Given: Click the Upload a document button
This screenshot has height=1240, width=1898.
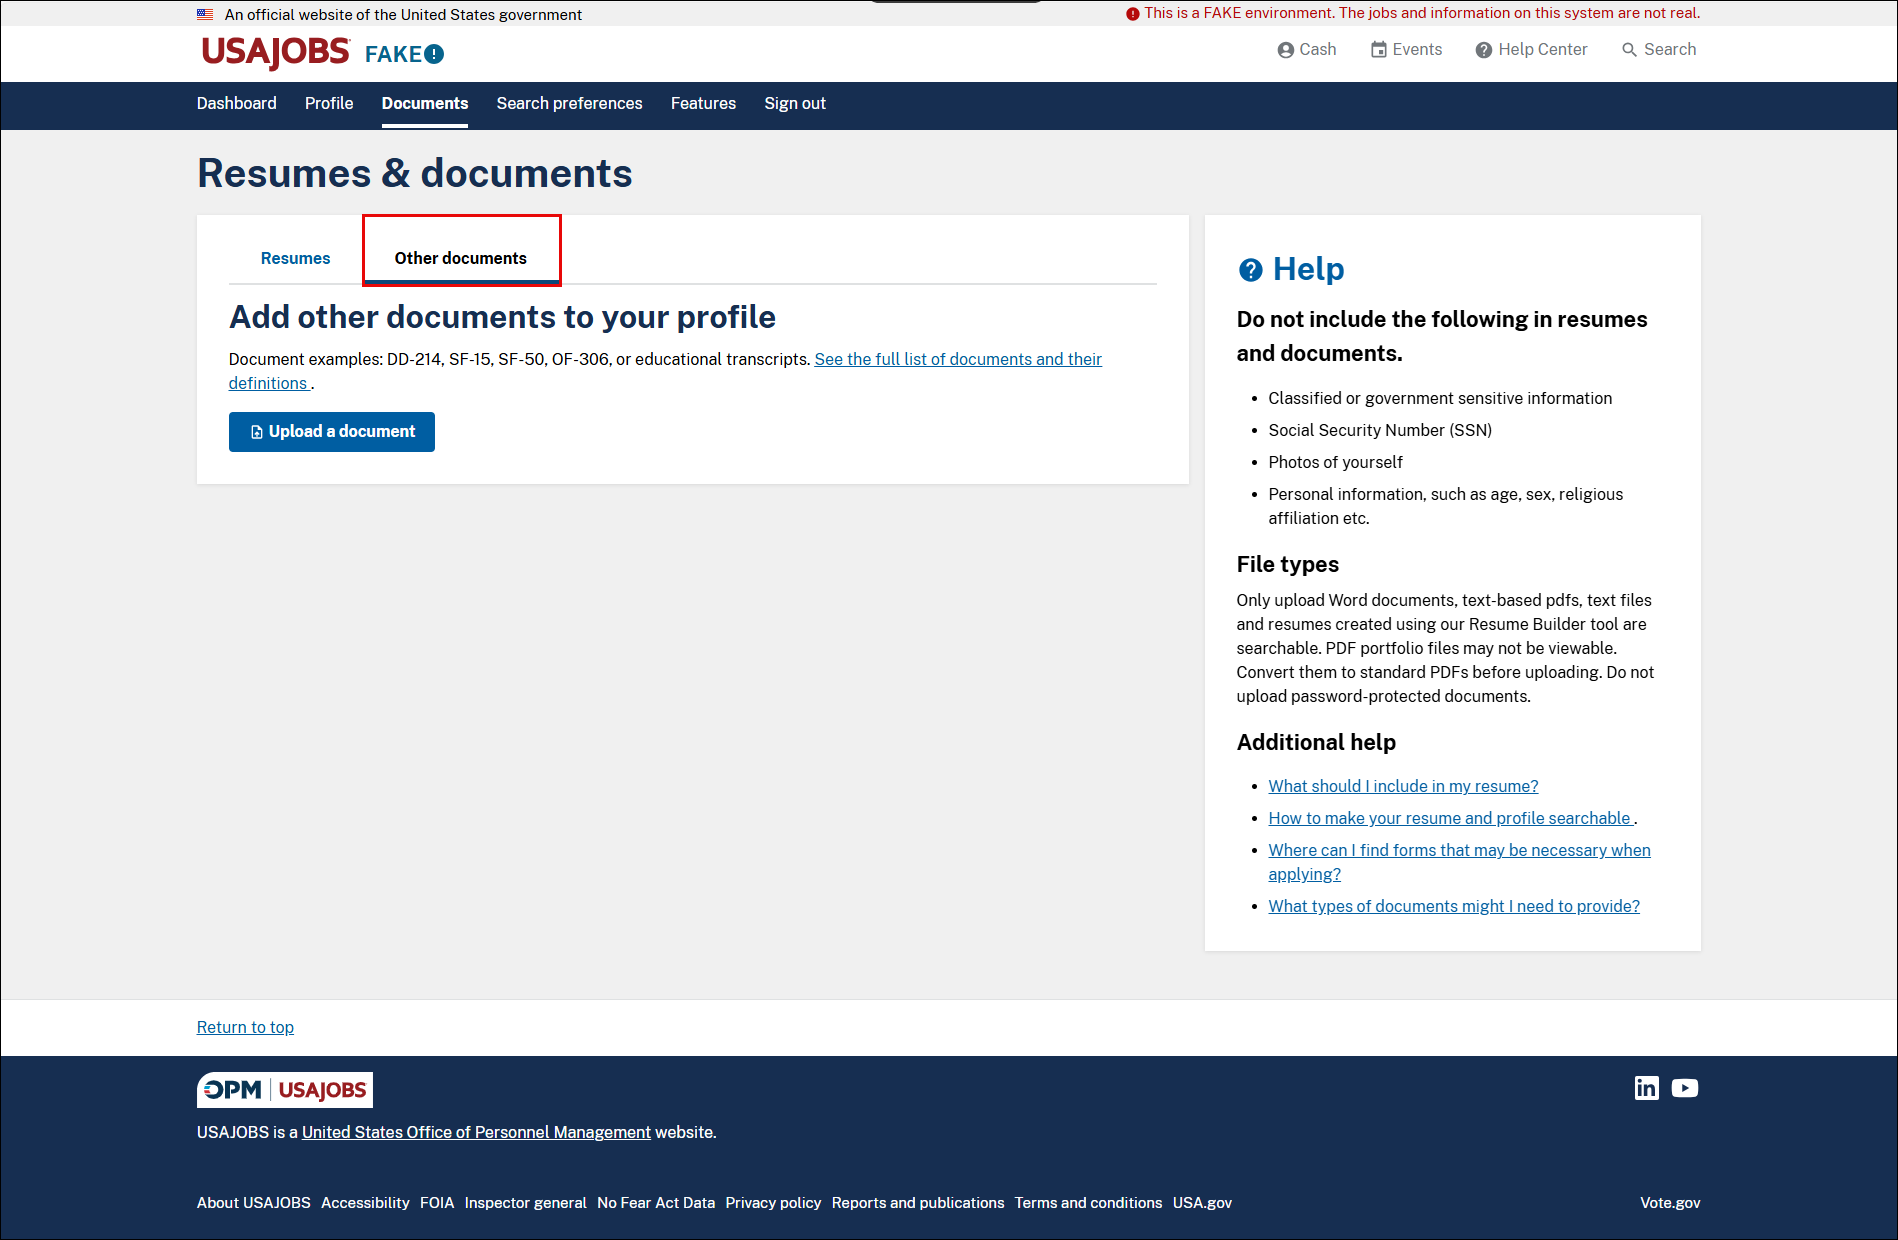Looking at the screenshot, I should click(332, 432).
